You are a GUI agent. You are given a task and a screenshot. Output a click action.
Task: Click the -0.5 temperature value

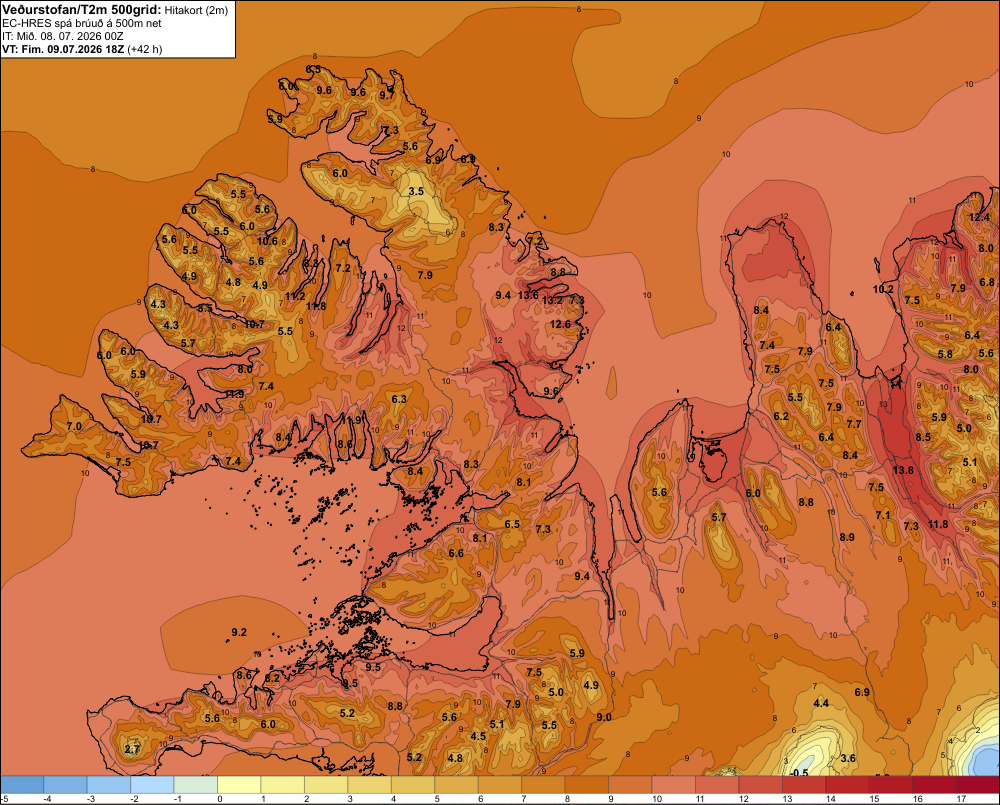coord(799,772)
